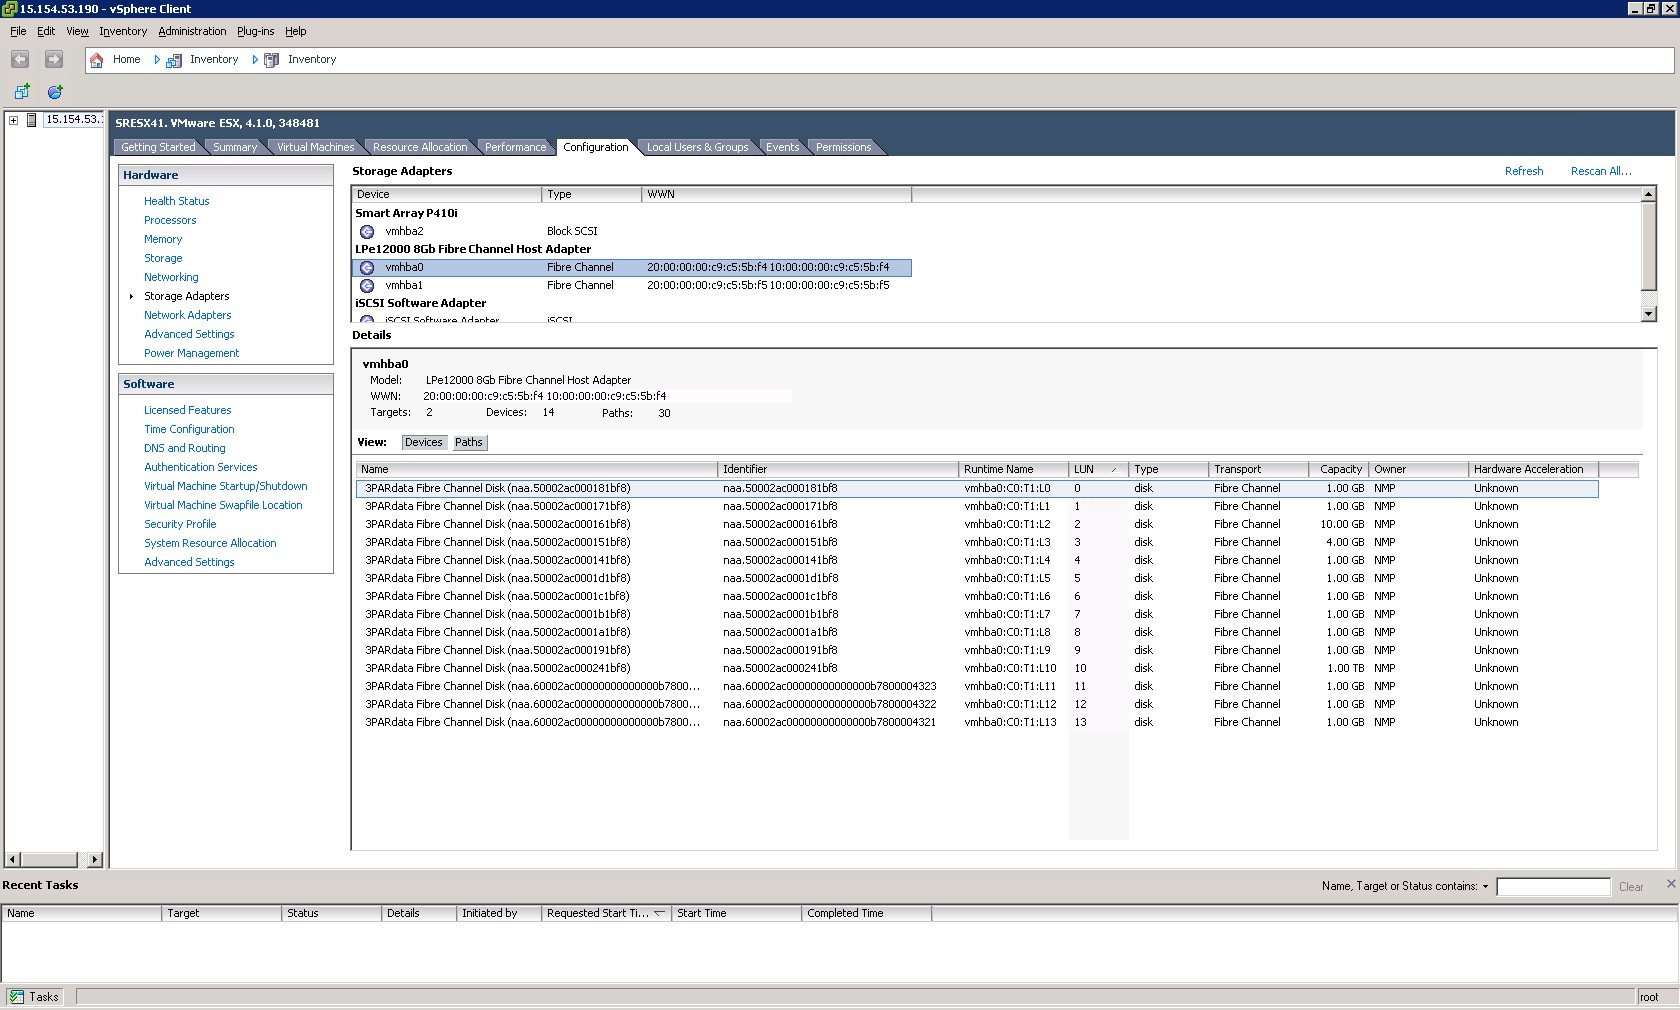The image size is (1680, 1010).
Task: Open the Inventory menu
Action: pyautogui.click(x=123, y=31)
